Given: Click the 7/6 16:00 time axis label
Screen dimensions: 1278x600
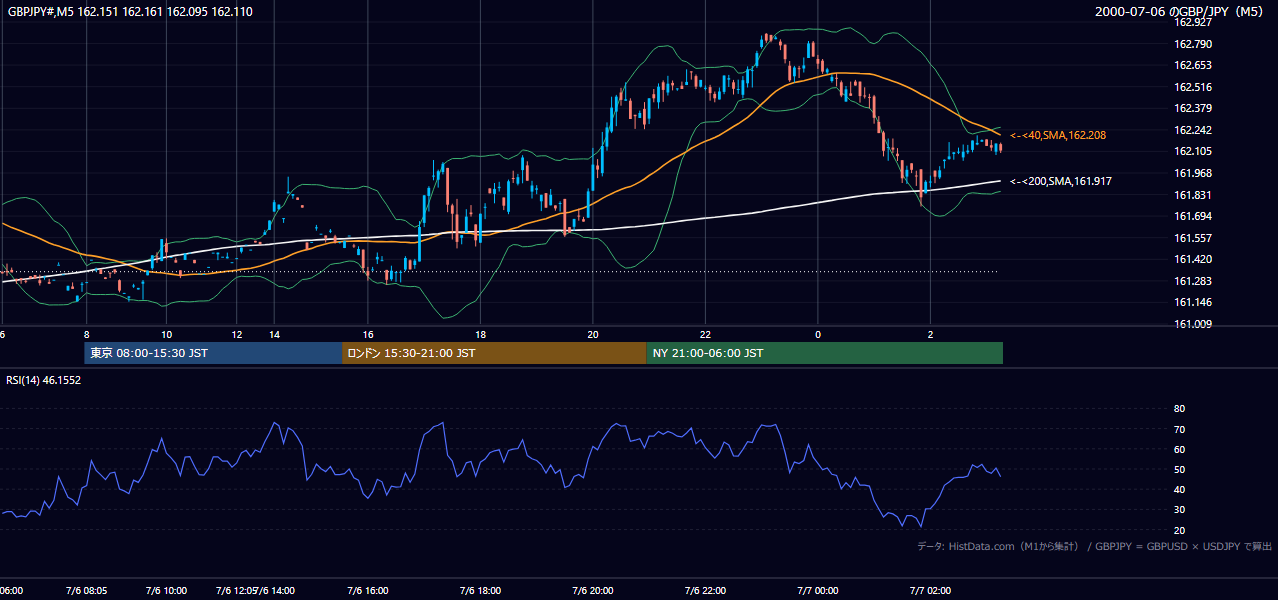Looking at the screenshot, I should (367, 590).
